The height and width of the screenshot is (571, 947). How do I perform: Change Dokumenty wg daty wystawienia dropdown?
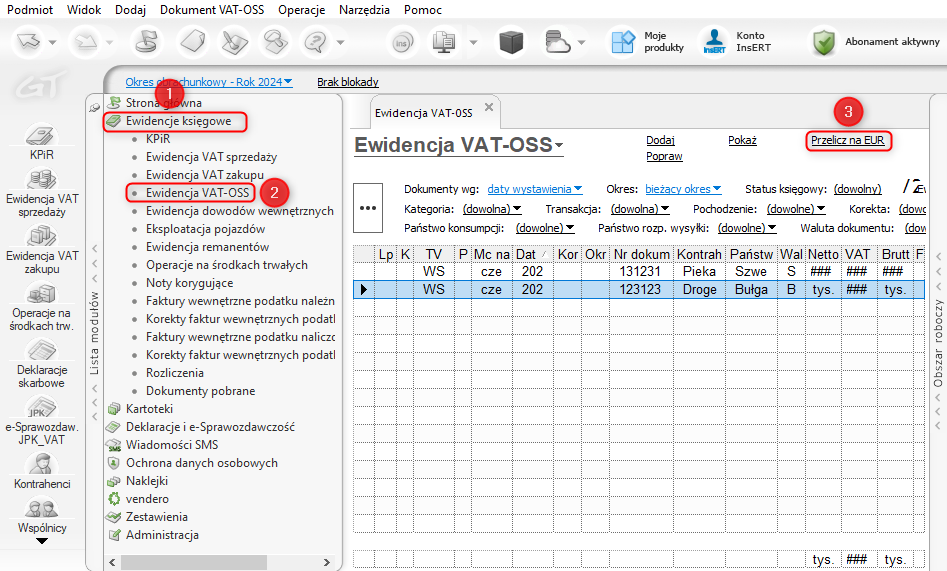pos(534,189)
